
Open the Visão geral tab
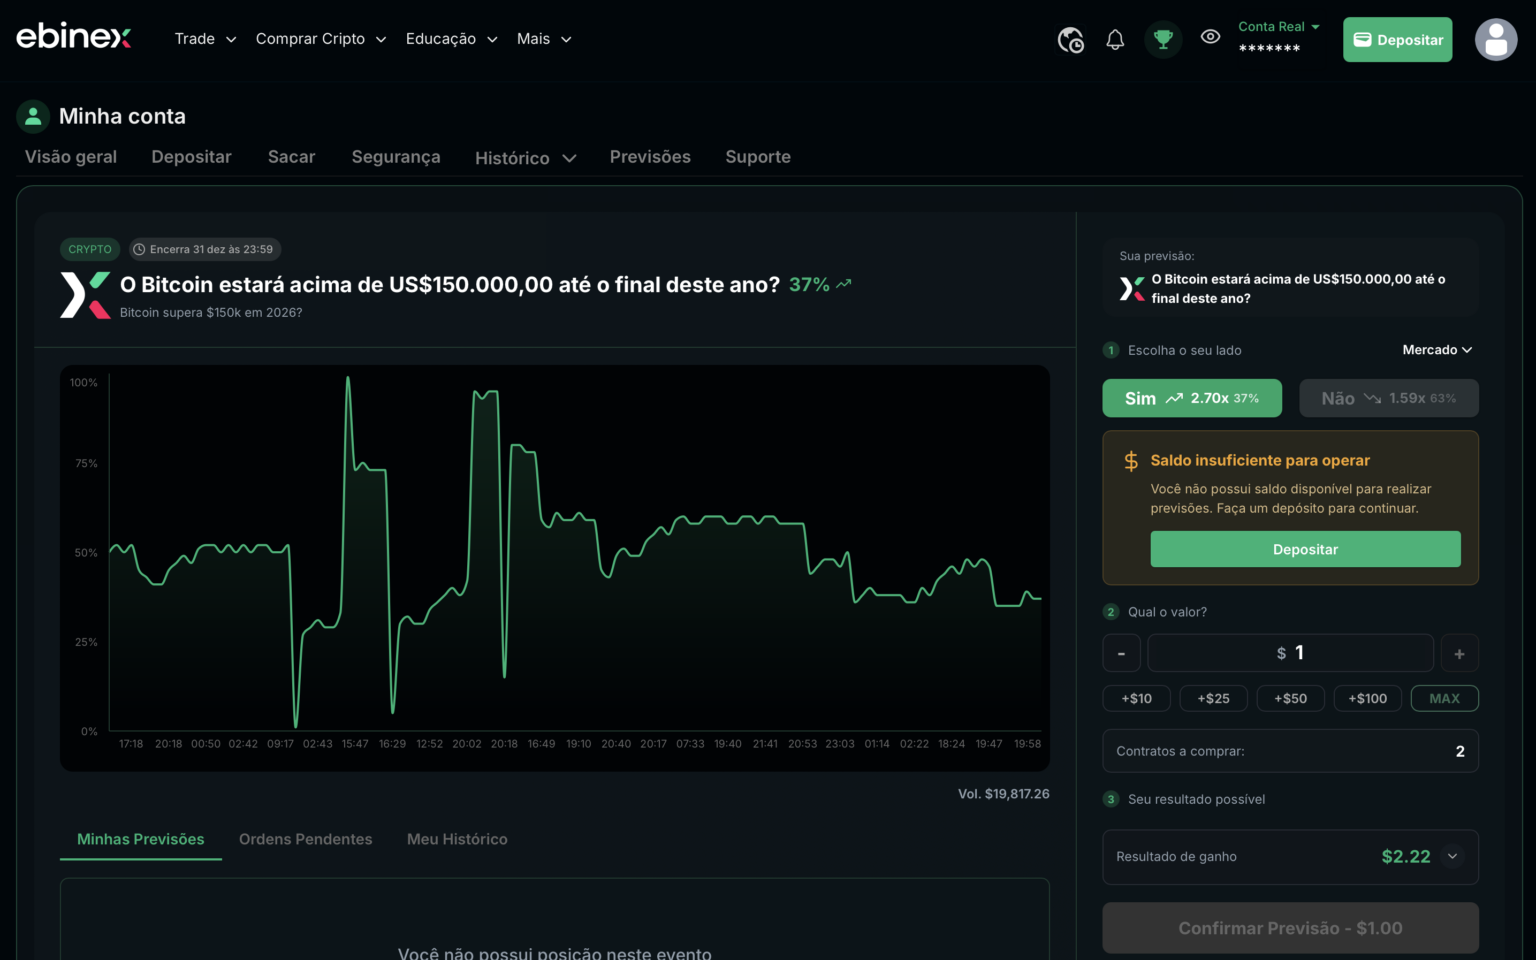[x=71, y=157]
